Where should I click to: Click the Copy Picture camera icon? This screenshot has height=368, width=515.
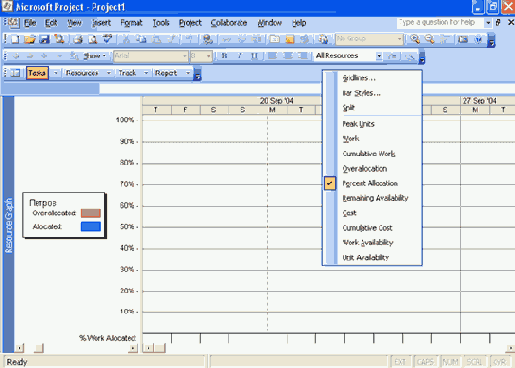(x=463, y=39)
